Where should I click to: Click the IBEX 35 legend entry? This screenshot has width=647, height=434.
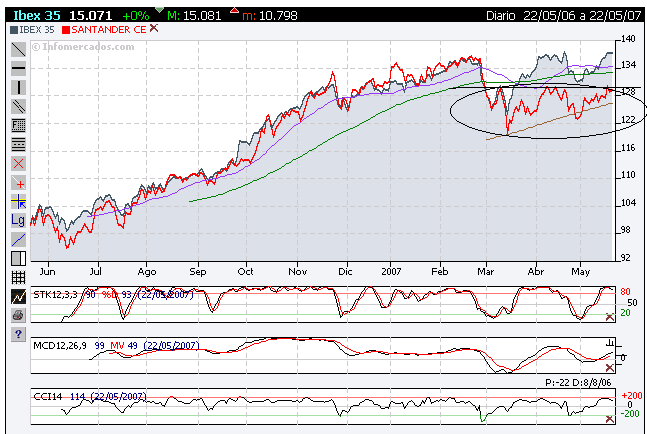(x=32, y=30)
